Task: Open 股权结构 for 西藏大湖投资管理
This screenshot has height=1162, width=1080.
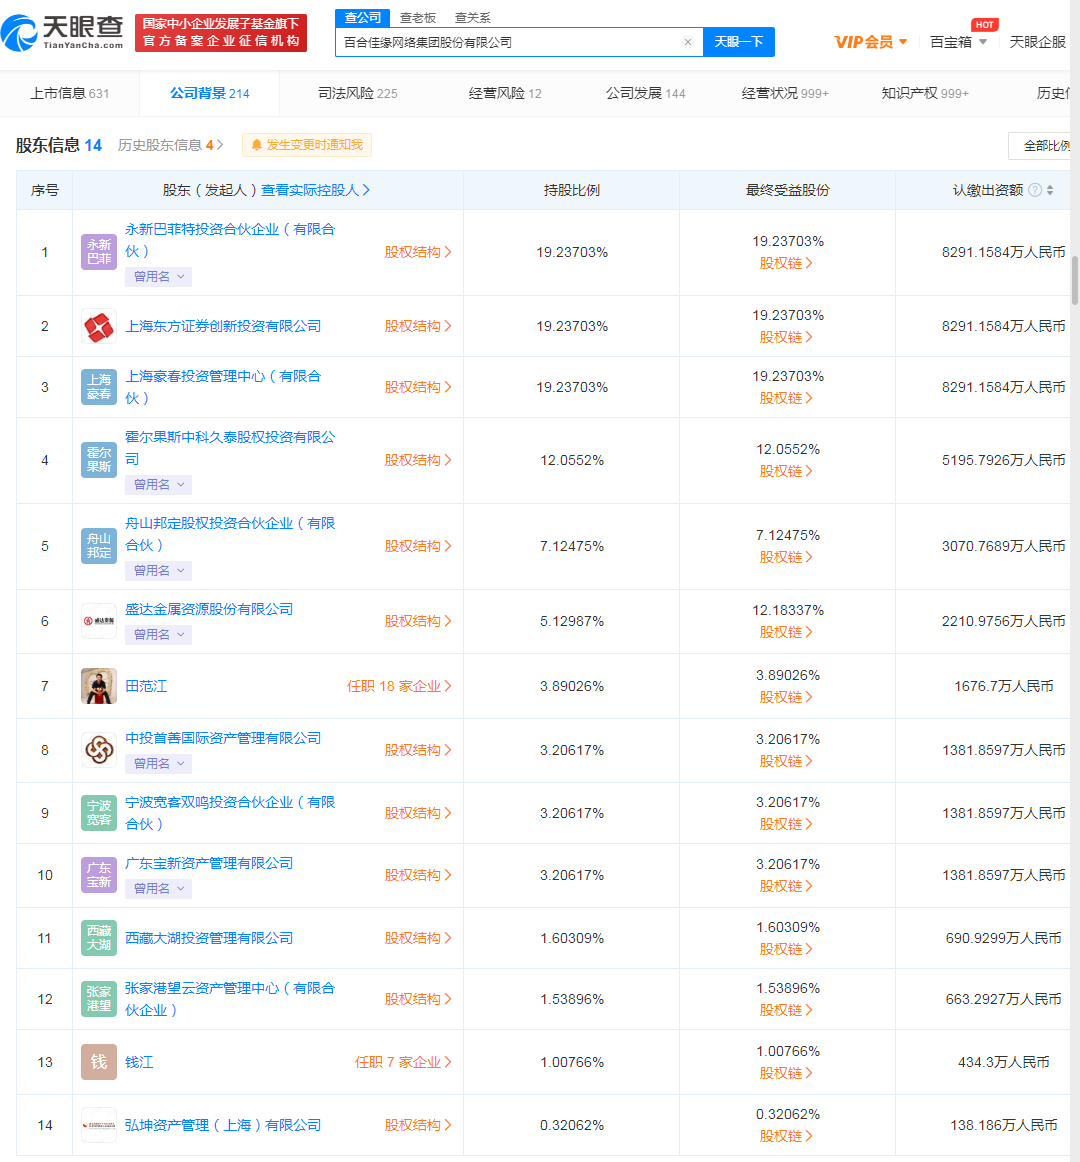Action: tap(417, 938)
